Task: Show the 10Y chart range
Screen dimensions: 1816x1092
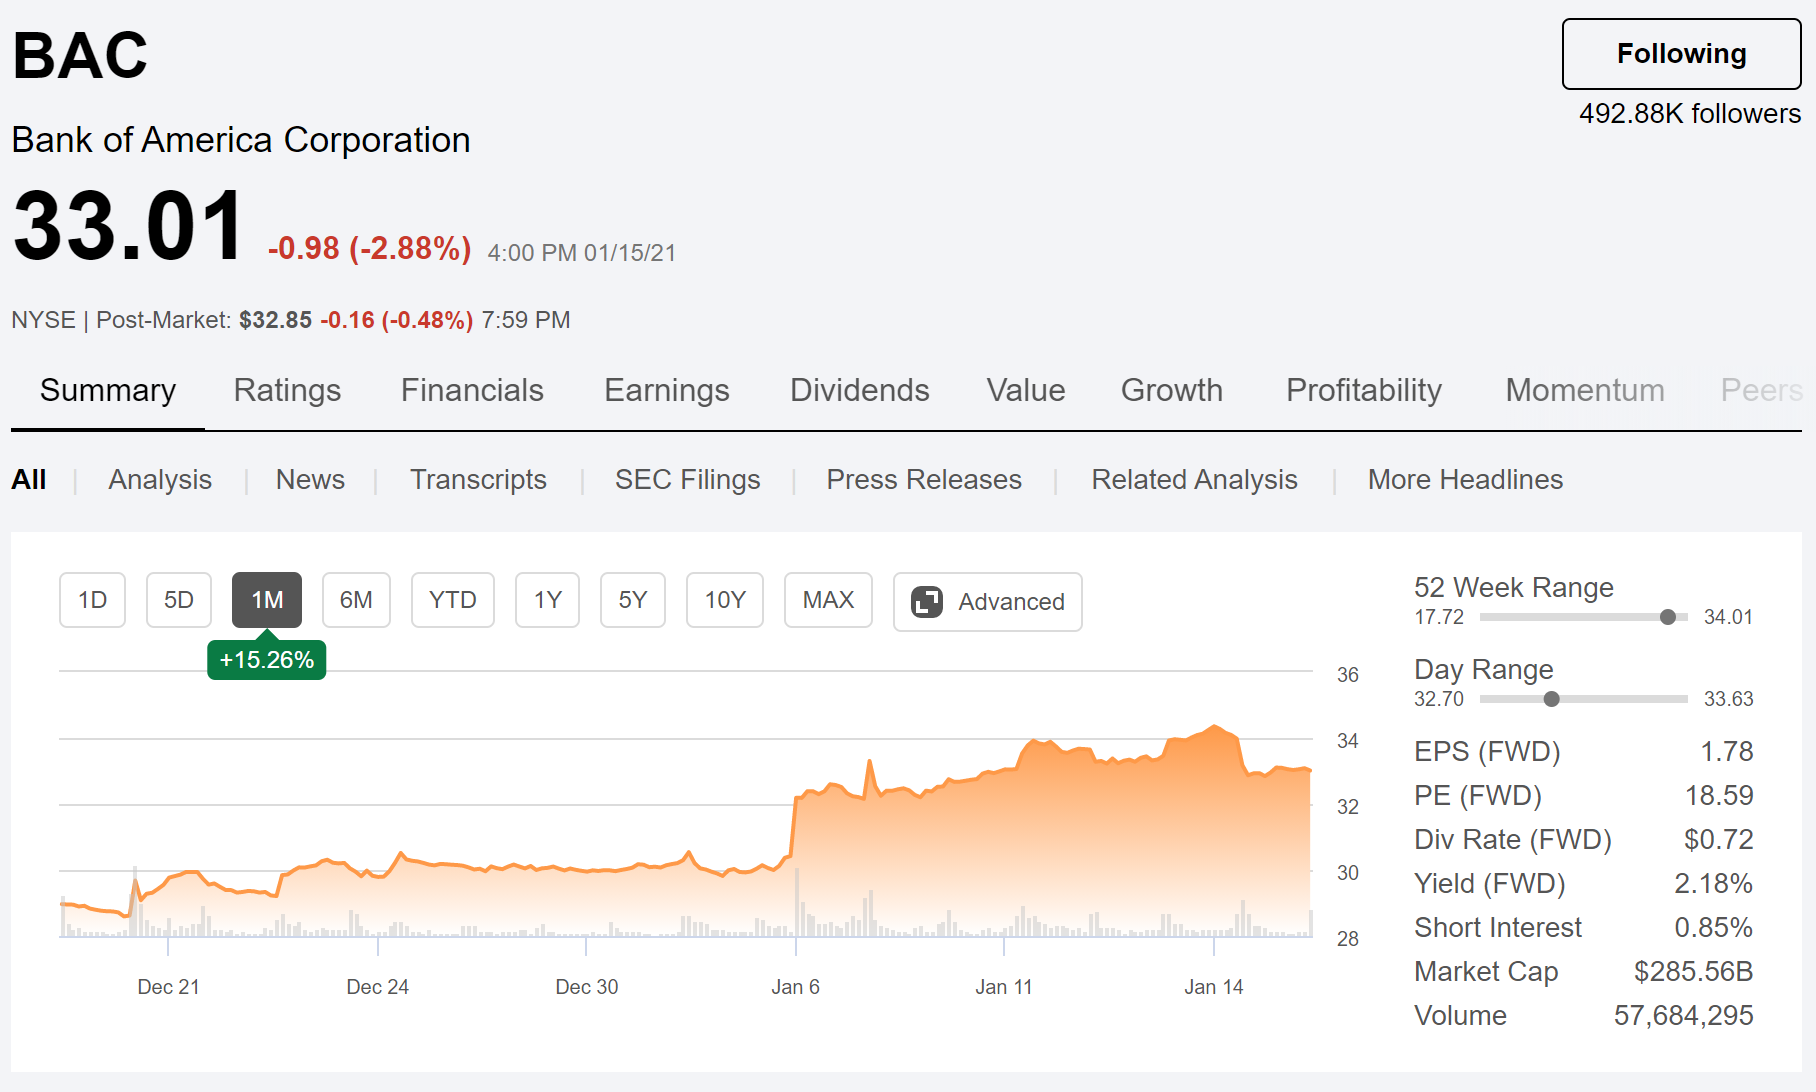Action: coord(725,600)
